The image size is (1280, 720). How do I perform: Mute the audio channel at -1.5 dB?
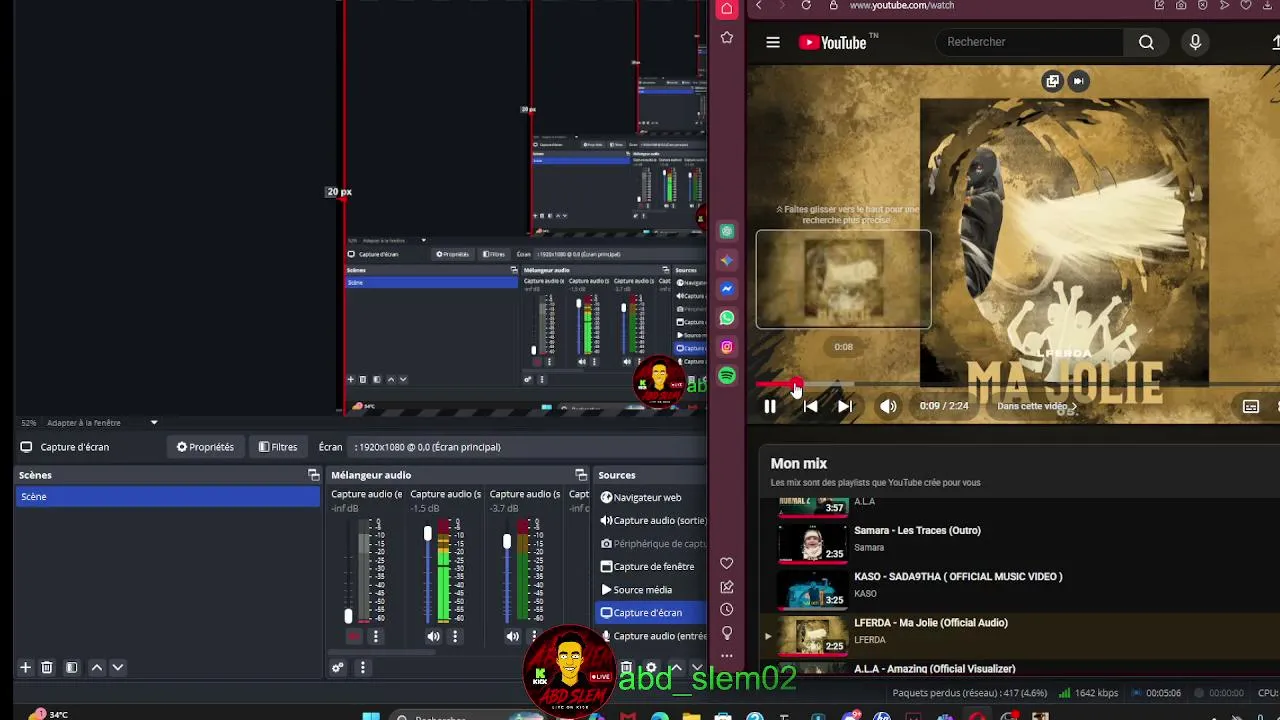pyautogui.click(x=433, y=636)
